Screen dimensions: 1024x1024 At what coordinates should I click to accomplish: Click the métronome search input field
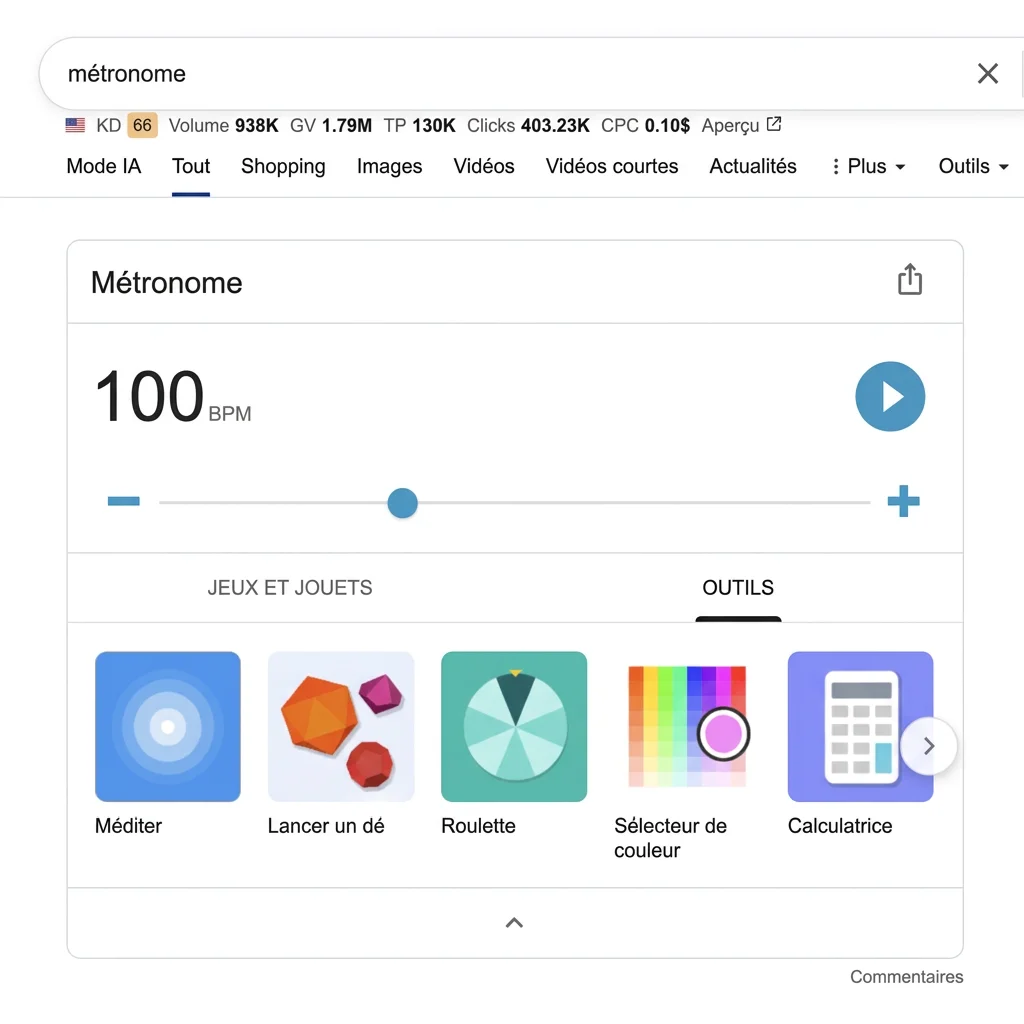coord(500,74)
